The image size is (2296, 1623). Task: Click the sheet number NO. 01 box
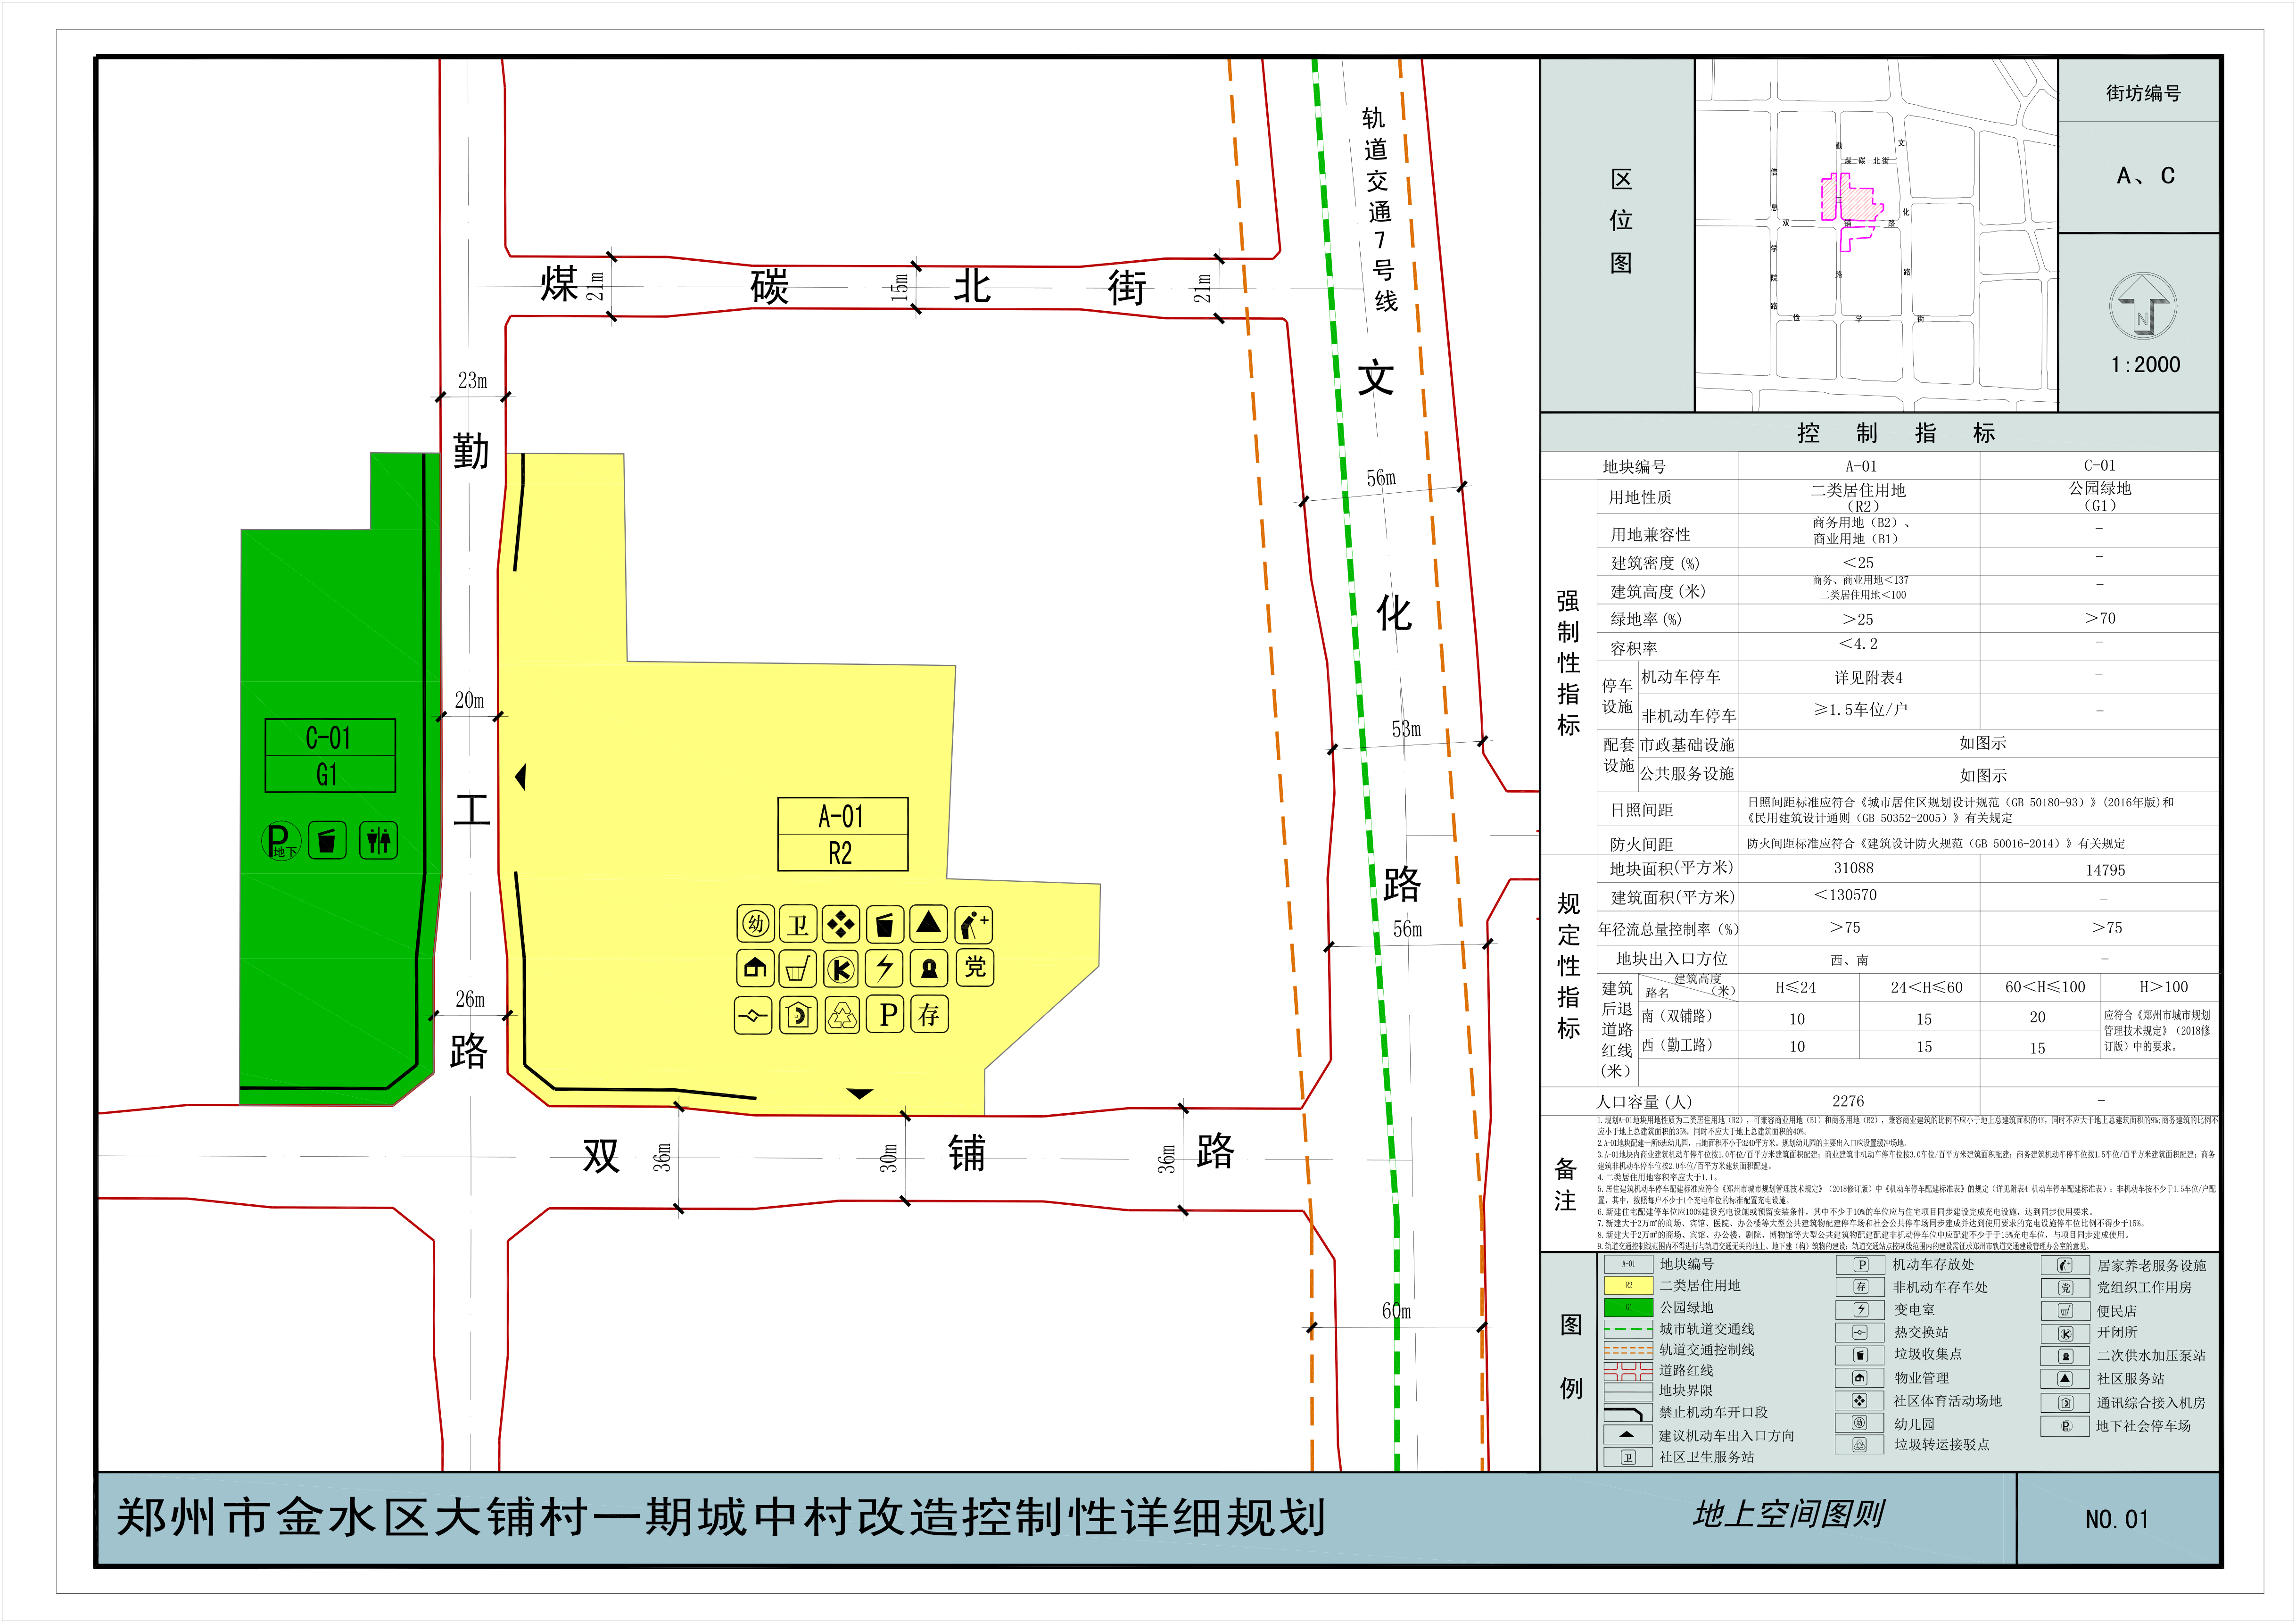point(2117,1519)
